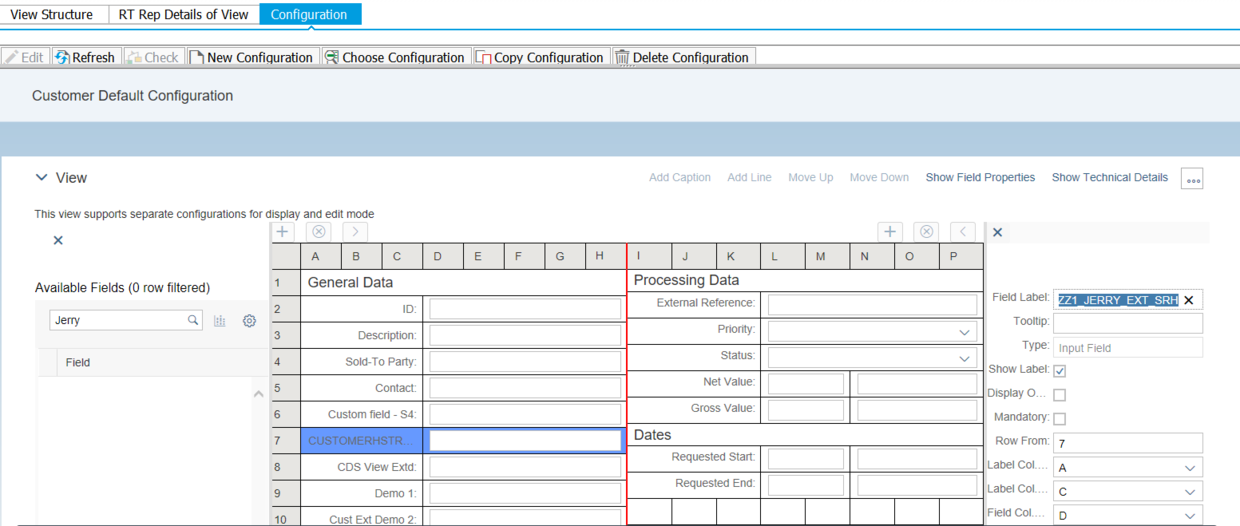Uncheck the Show Label checkbox

tap(1060, 370)
